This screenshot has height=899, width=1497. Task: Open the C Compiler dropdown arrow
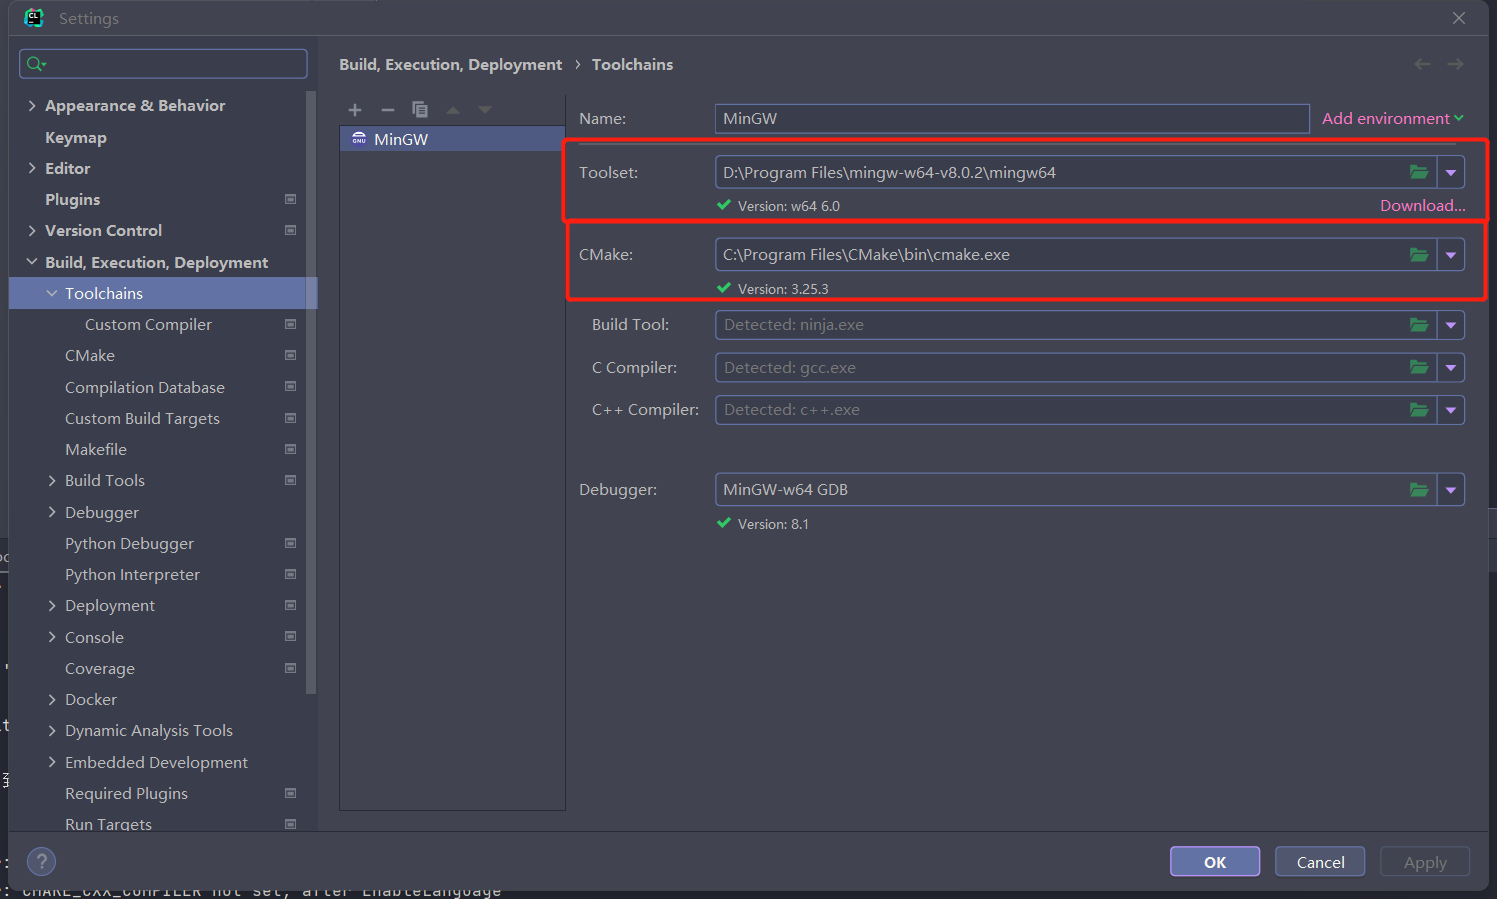click(1451, 368)
